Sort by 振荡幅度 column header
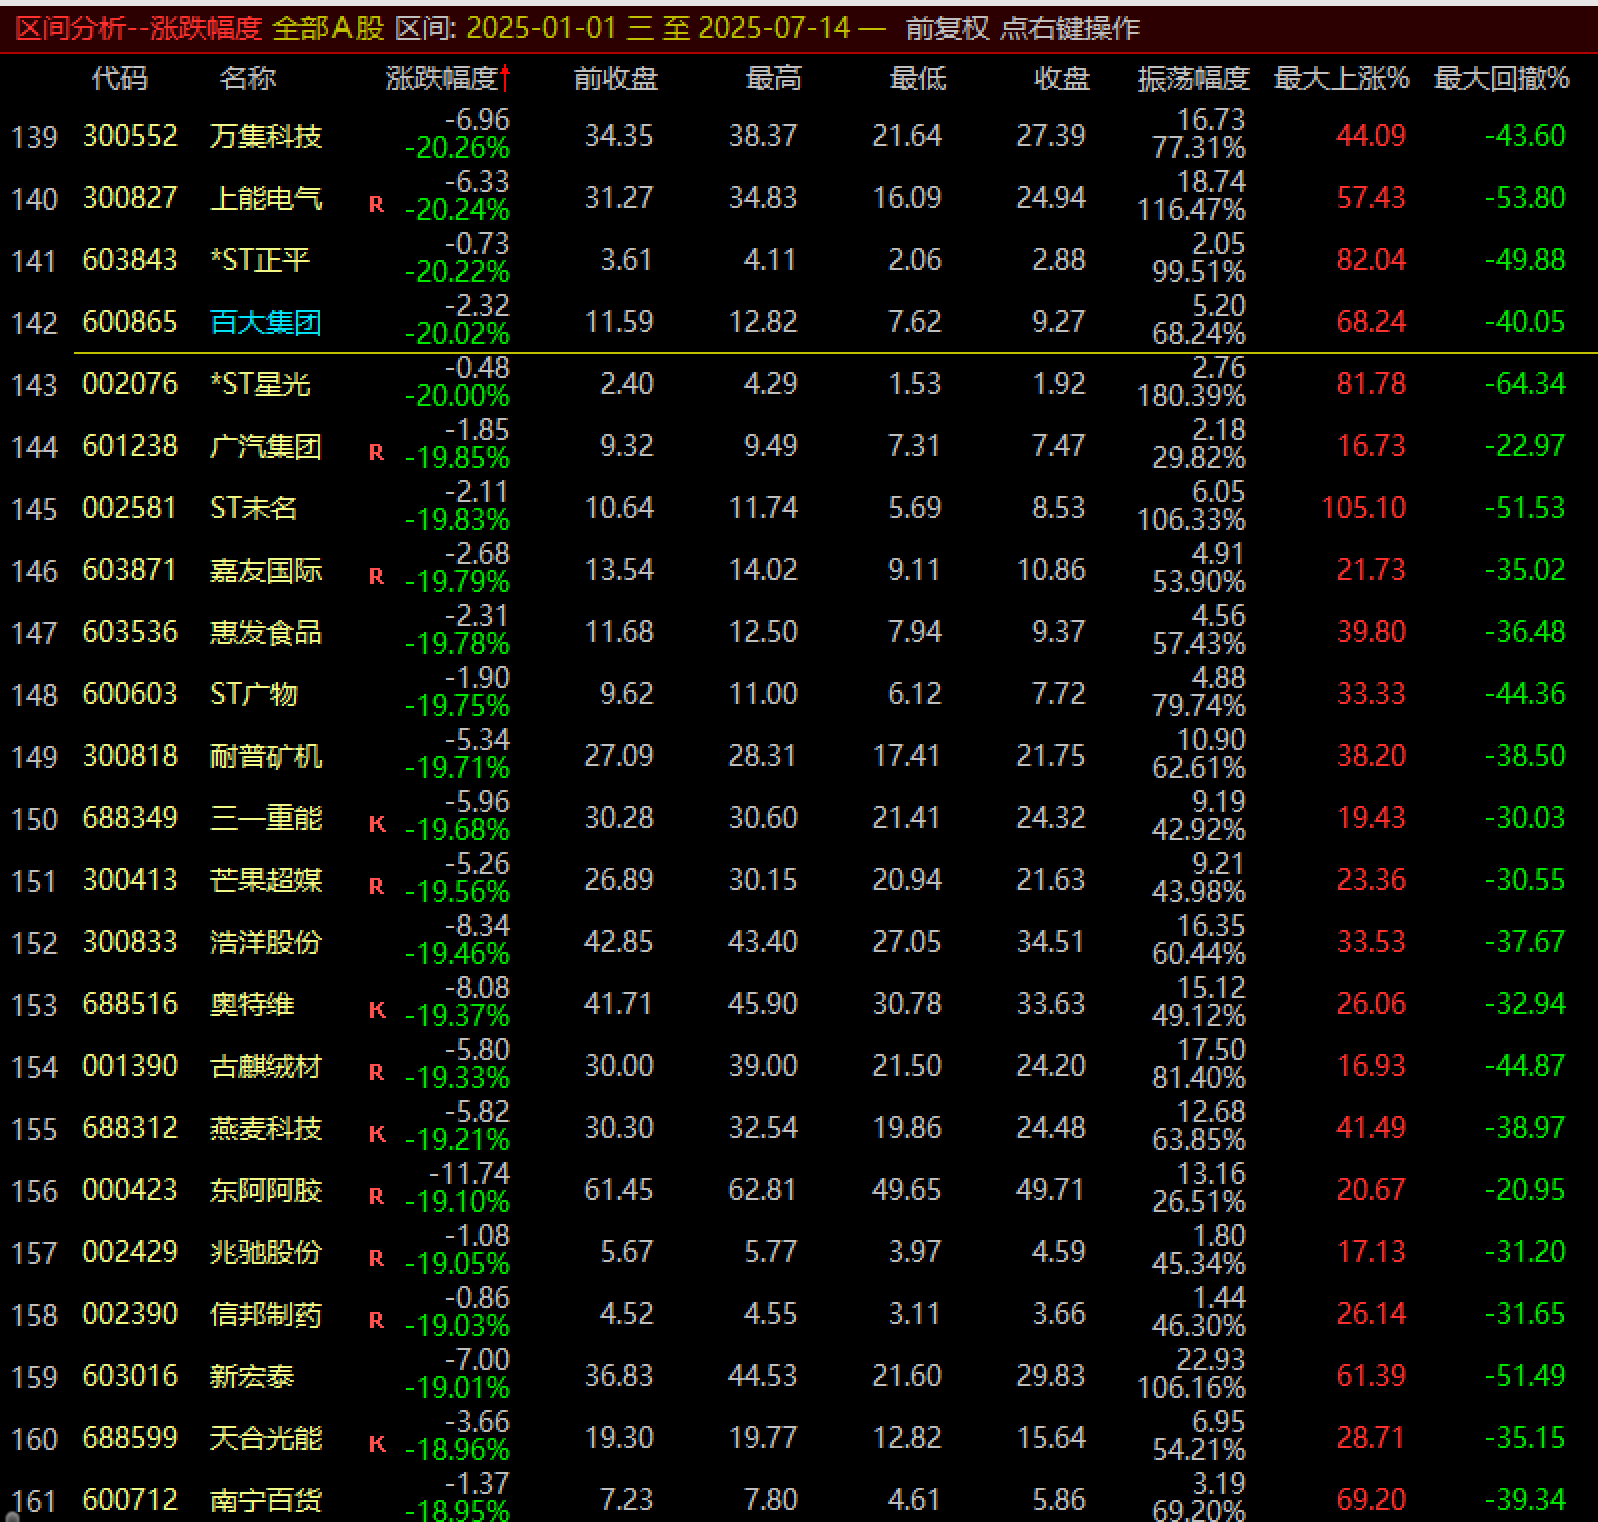Screen dimensions: 1598x1522 [1193, 78]
